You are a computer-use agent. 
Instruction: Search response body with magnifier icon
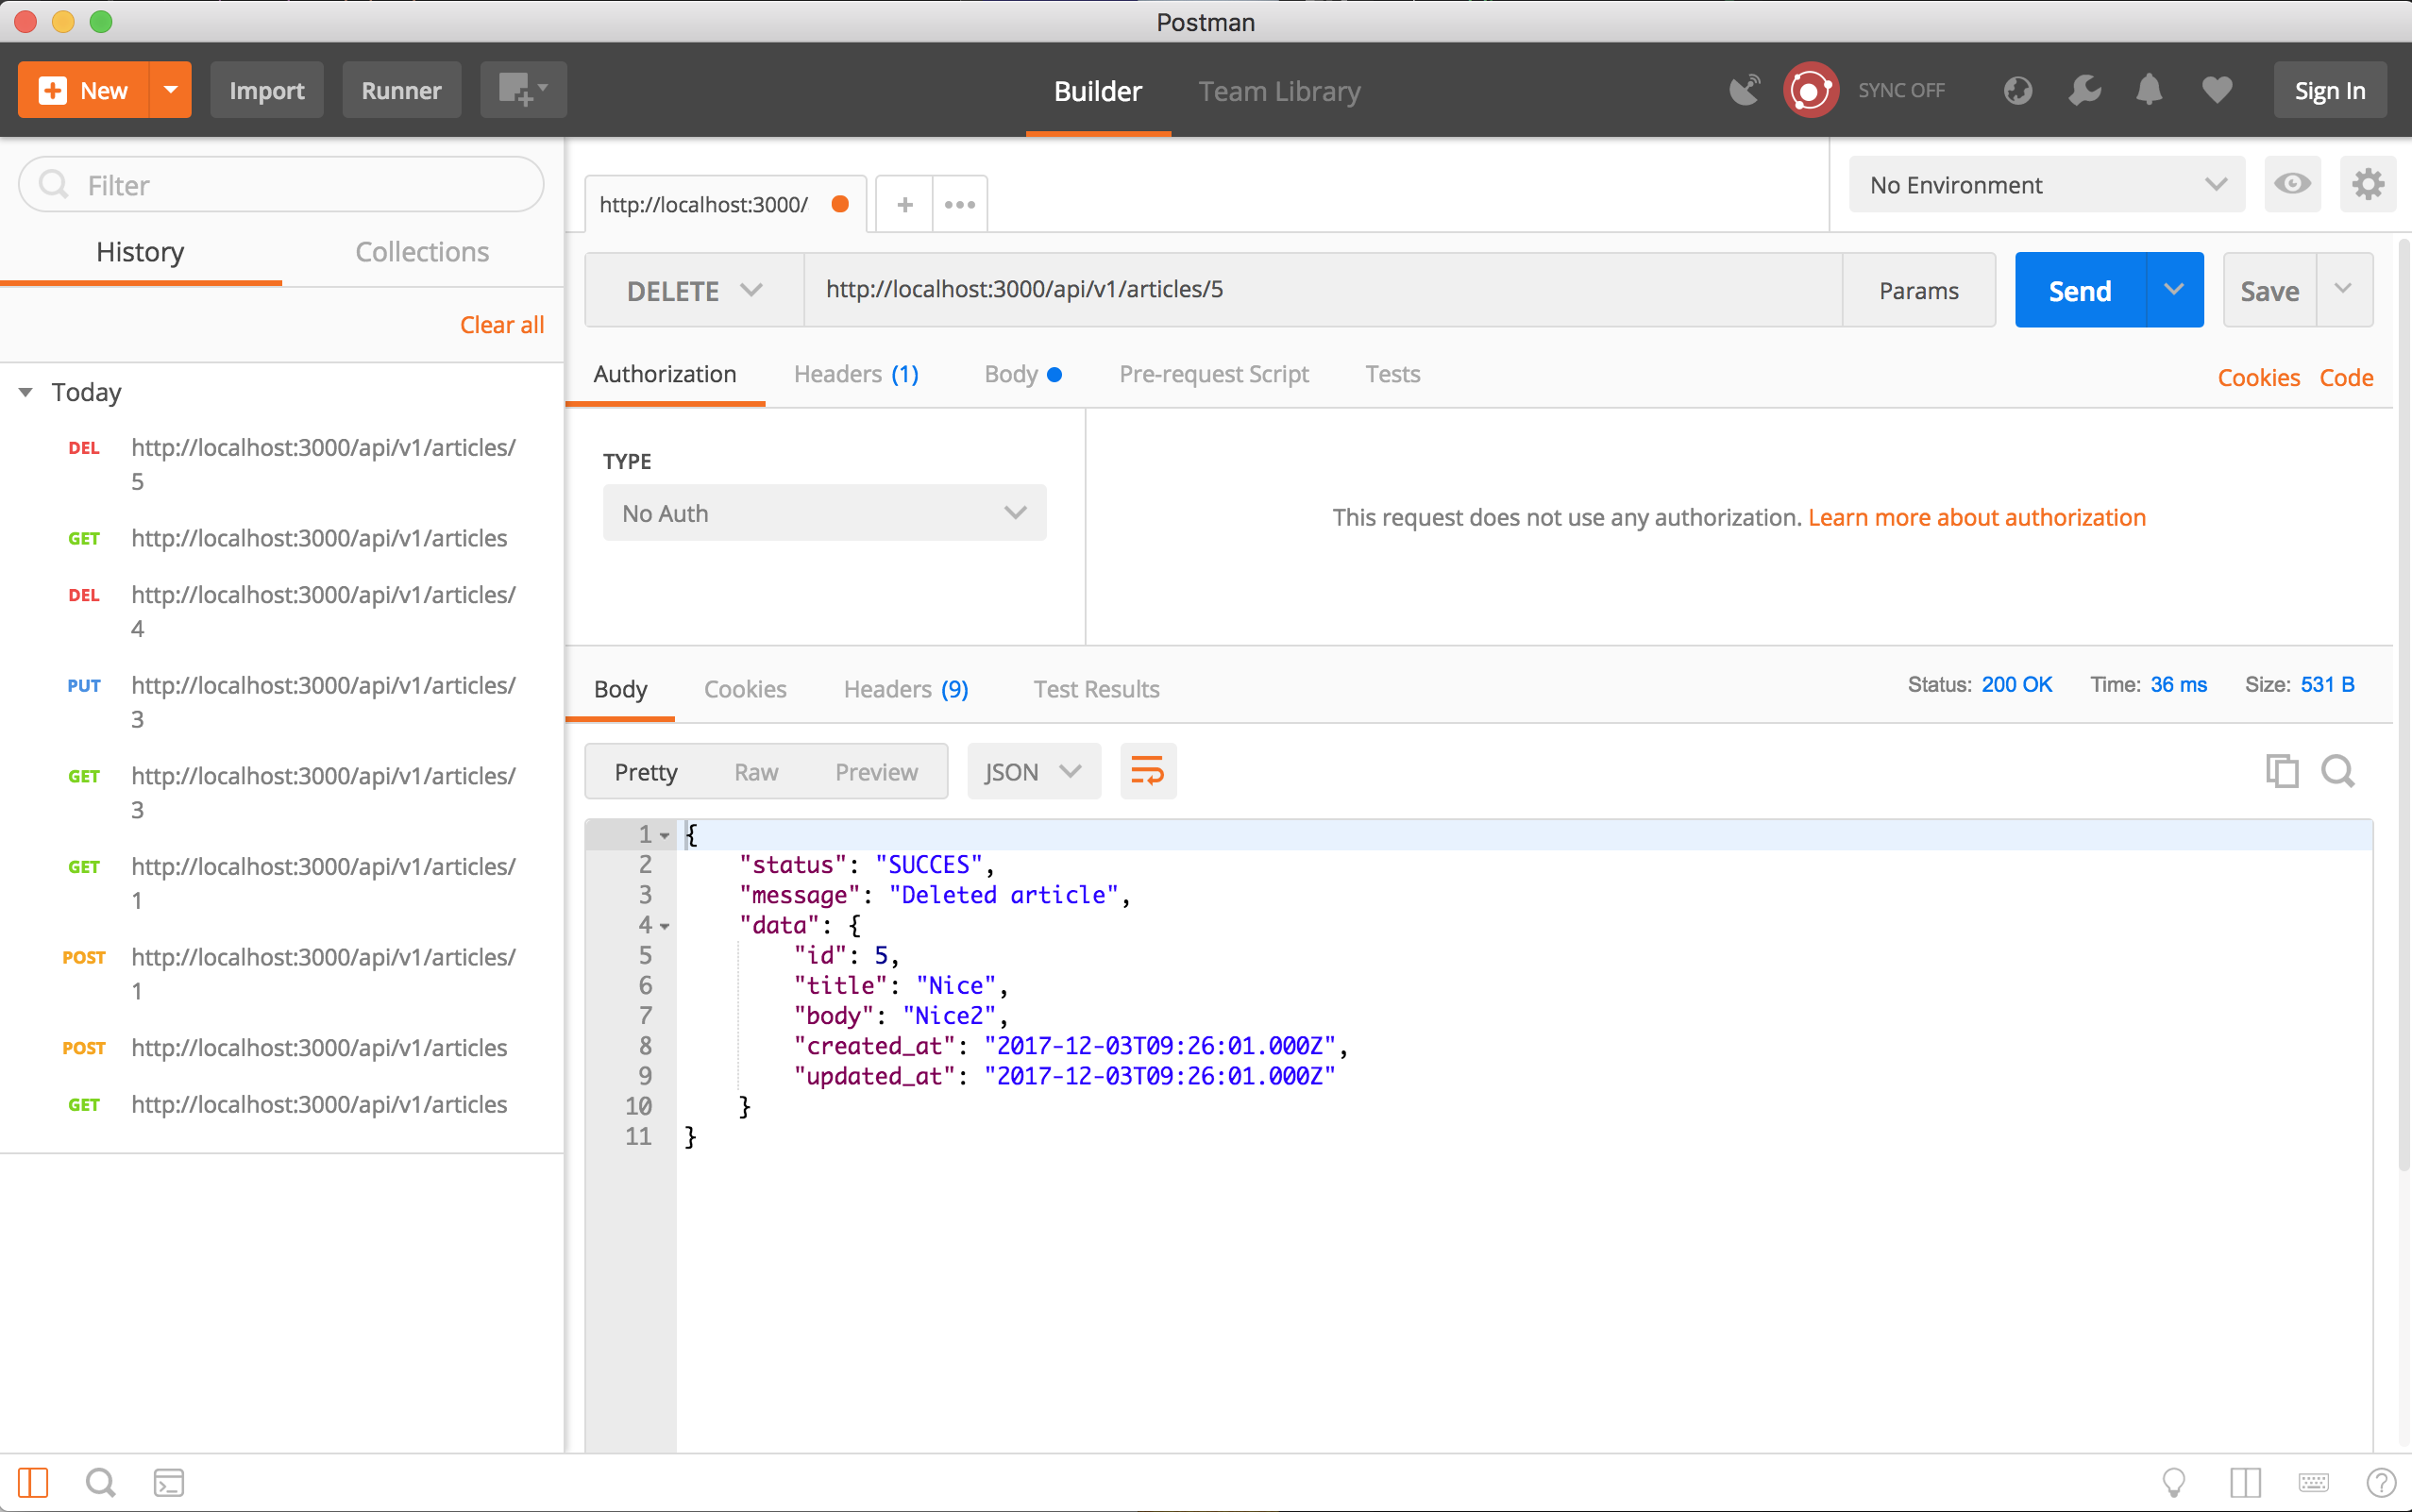pos(2338,771)
